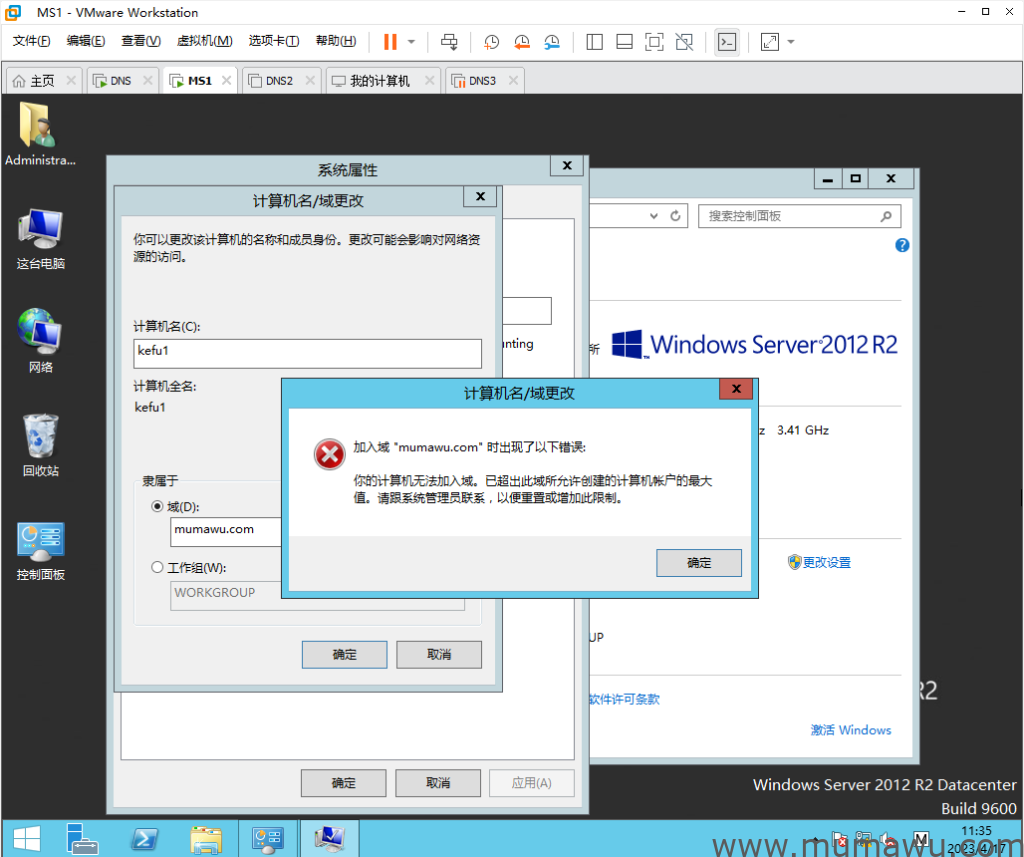The height and width of the screenshot is (857, 1024).
Task: Open the dropdown arrow beside pause button
Action: [x=411, y=42]
